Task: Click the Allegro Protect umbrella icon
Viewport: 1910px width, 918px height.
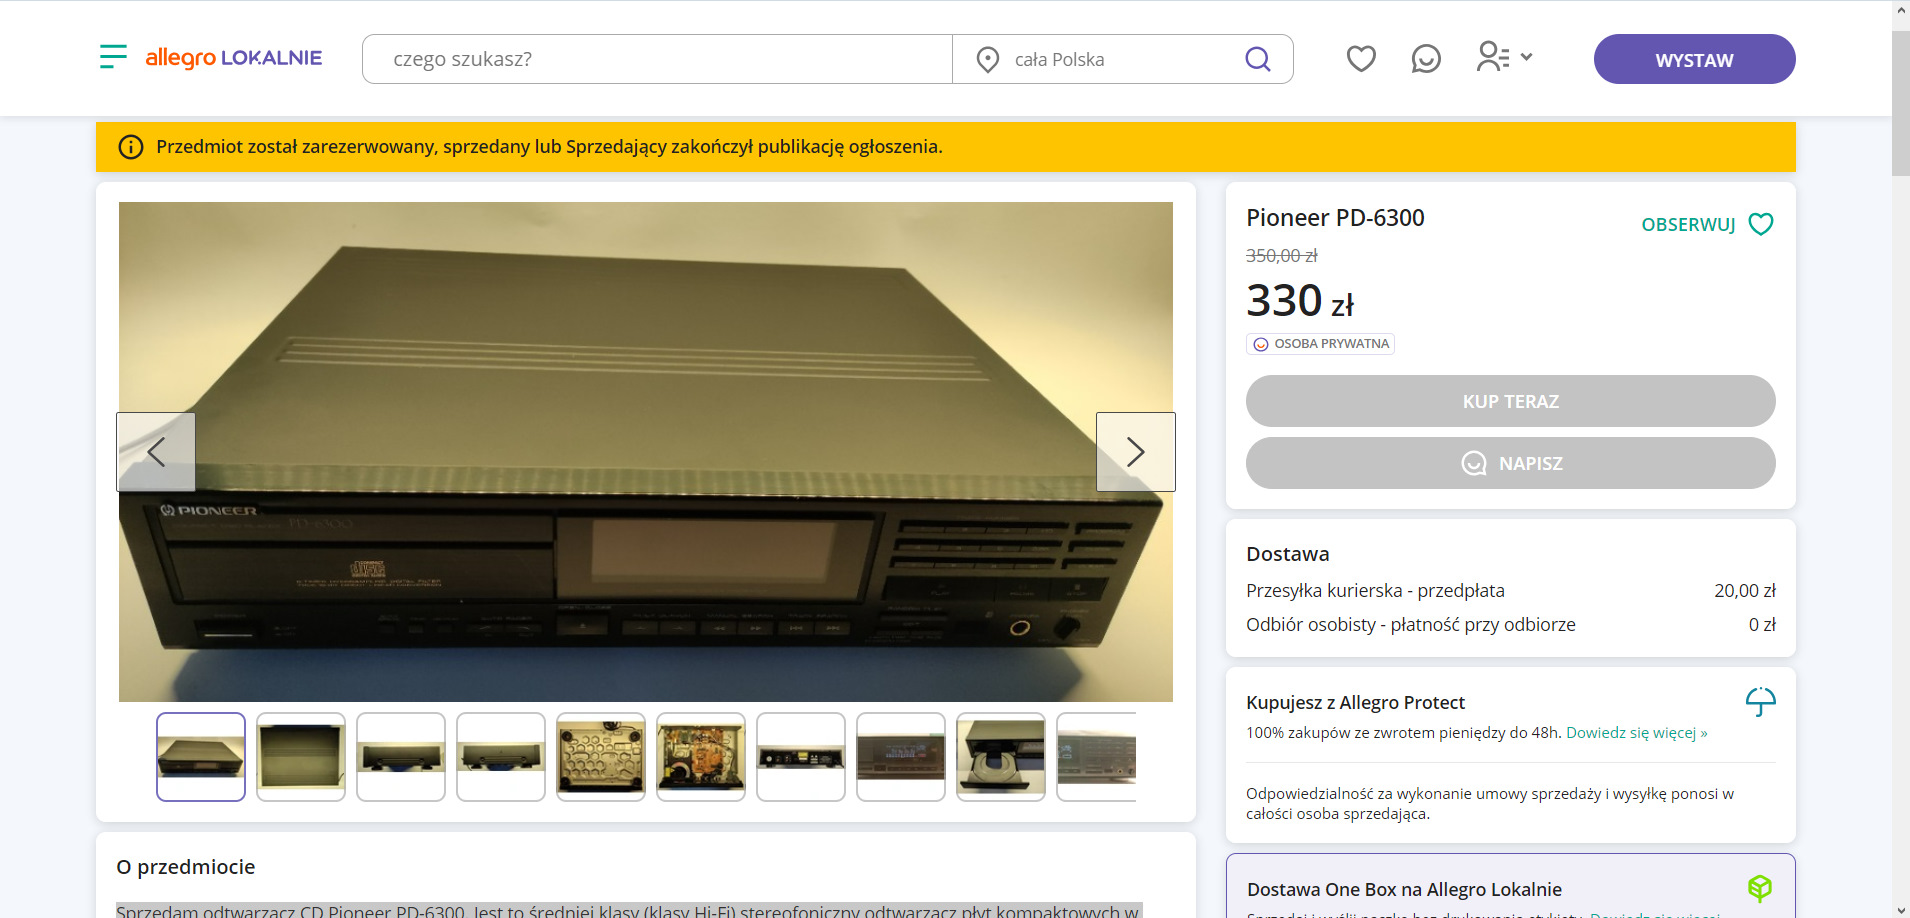Action: [1760, 702]
